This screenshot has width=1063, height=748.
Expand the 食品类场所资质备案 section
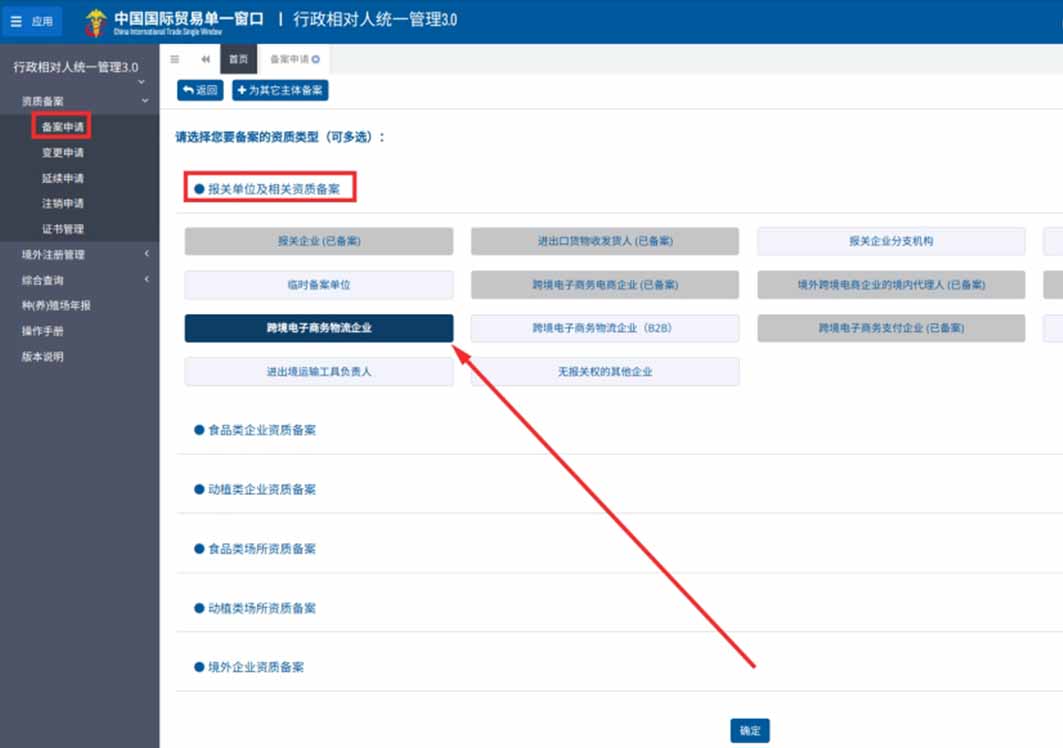point(255,549)
